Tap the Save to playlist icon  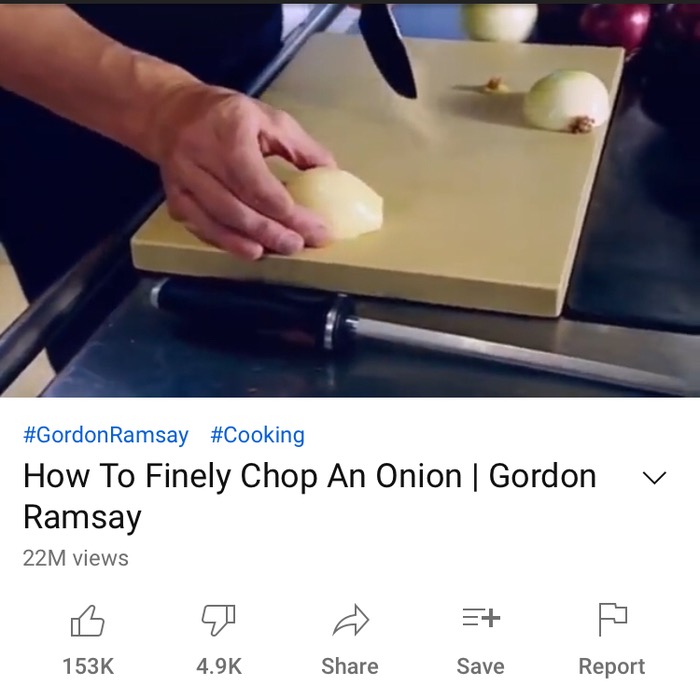point(481,618)
